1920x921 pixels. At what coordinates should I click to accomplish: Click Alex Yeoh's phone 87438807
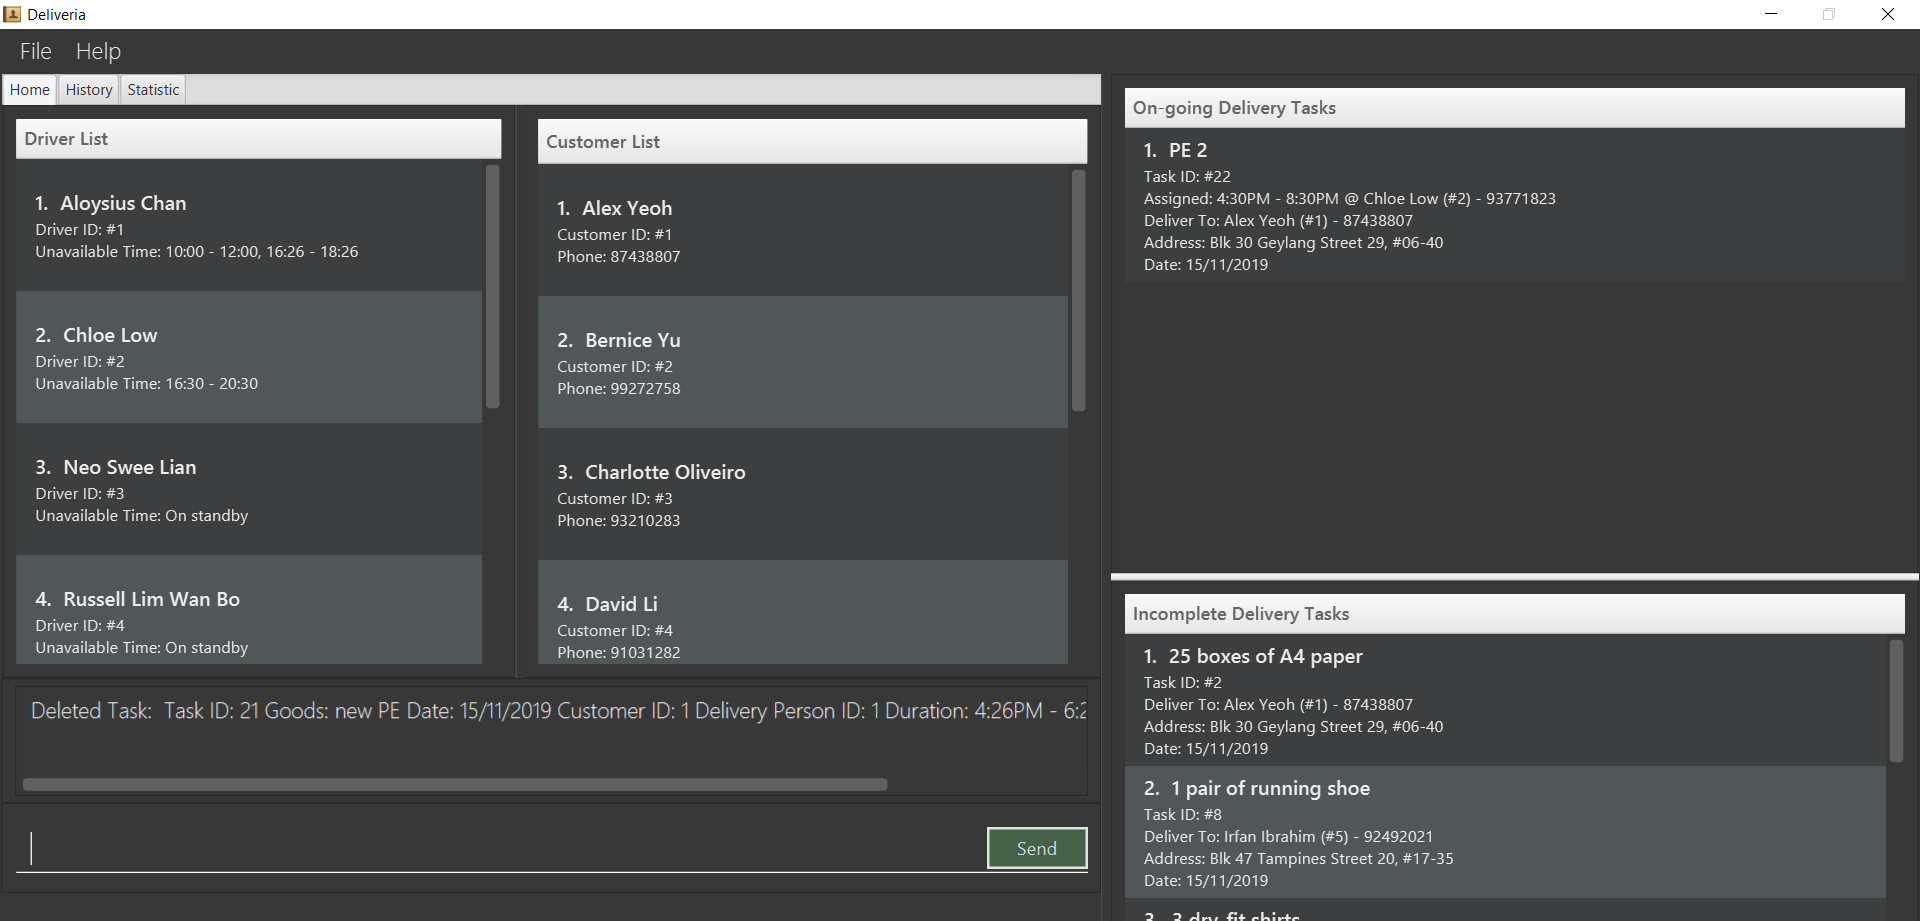618,257
